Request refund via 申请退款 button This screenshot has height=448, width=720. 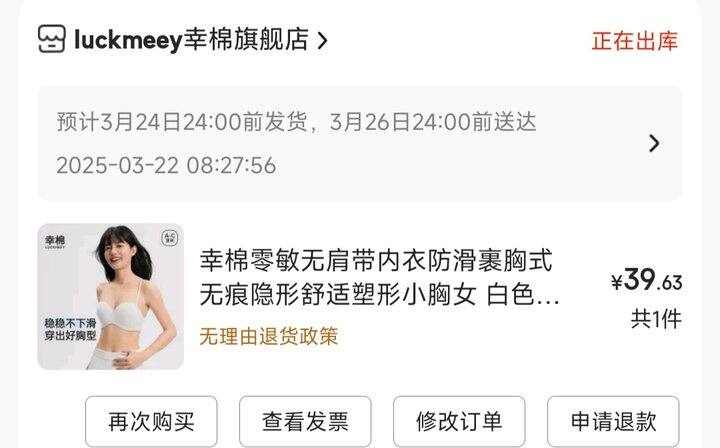click(613, 421)
